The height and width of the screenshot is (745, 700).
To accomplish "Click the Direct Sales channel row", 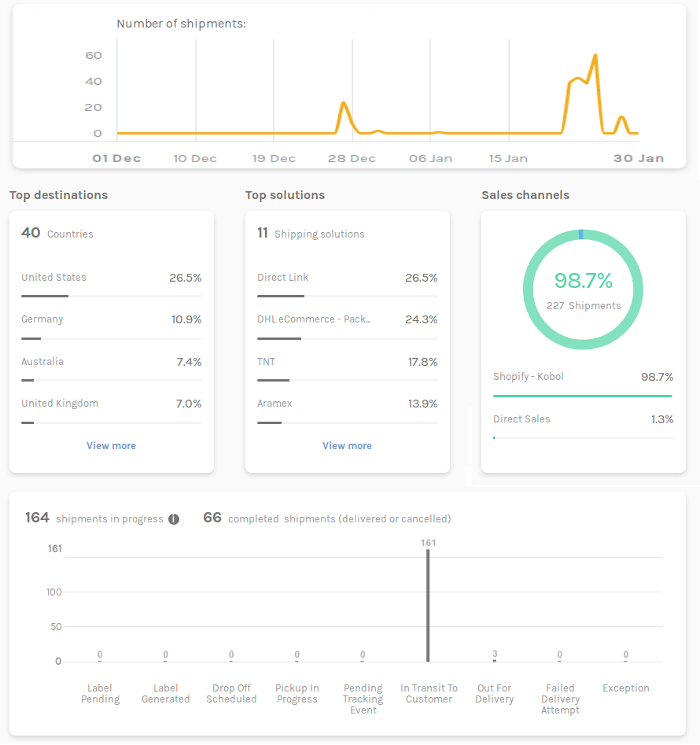I will click(x=583, y=425).
